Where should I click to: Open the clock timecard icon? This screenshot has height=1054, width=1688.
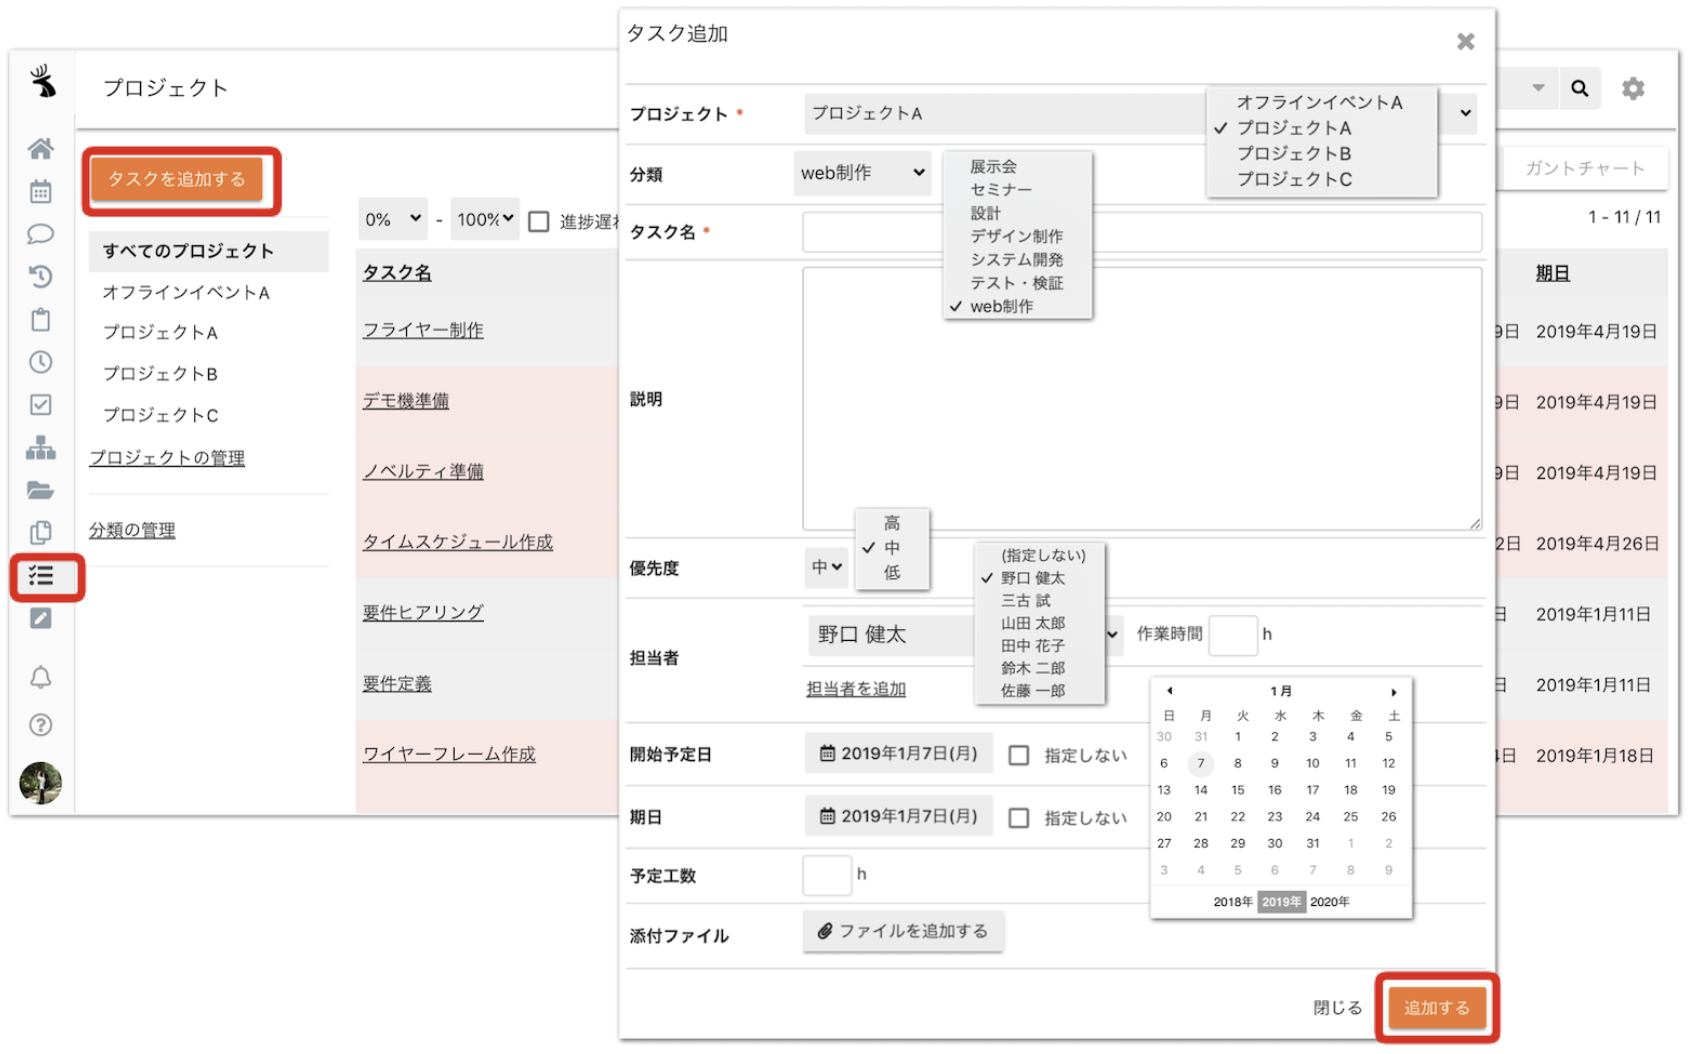tap(40, 362)
